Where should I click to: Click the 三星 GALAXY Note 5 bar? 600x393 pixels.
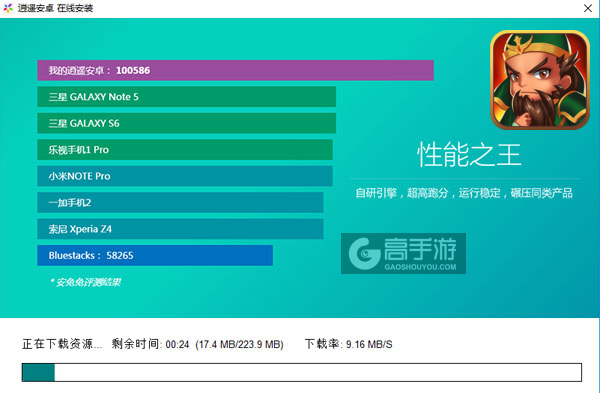186,97
